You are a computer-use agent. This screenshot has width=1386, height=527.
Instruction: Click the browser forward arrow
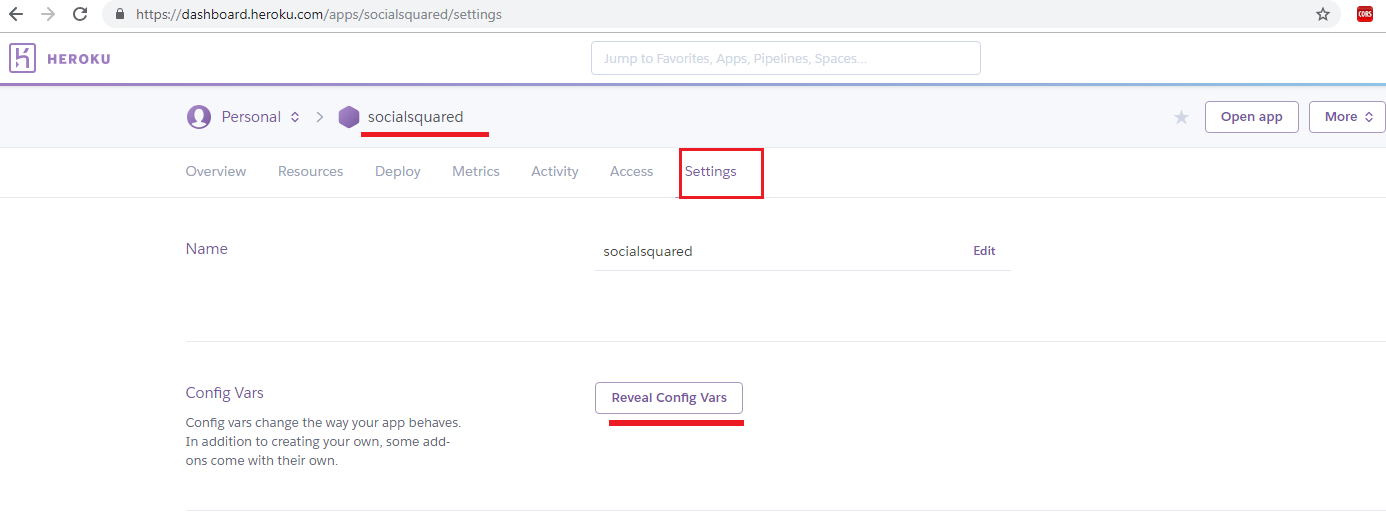[x=48, y=15]
